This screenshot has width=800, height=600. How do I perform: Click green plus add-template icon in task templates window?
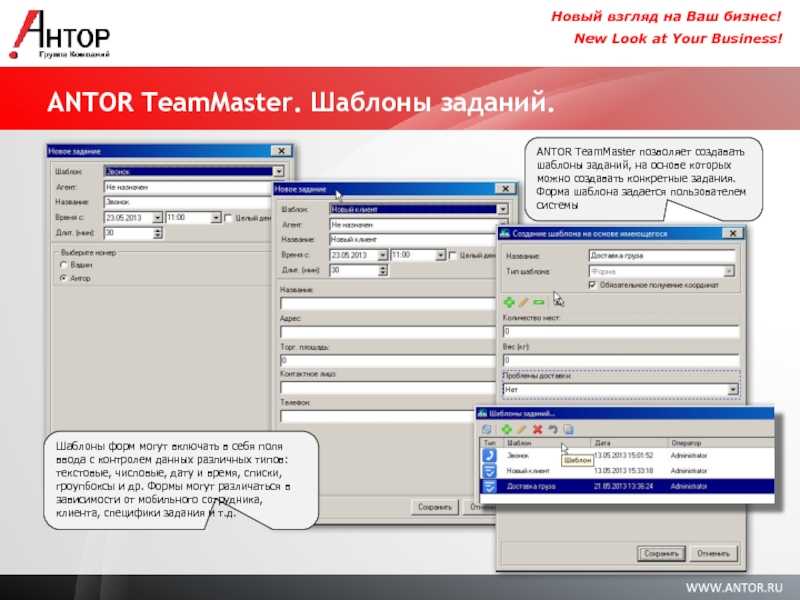(x=506, y=430)
